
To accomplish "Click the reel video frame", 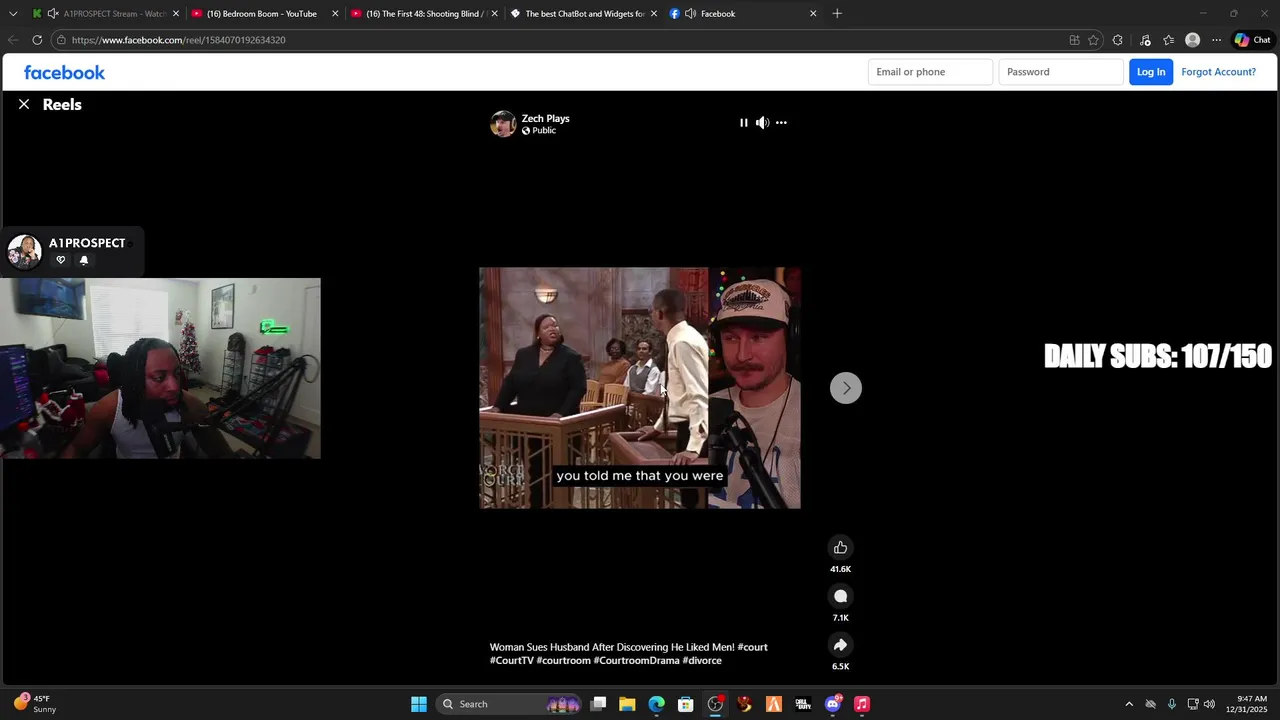I will pyautogui.click(x=640, y=388).
